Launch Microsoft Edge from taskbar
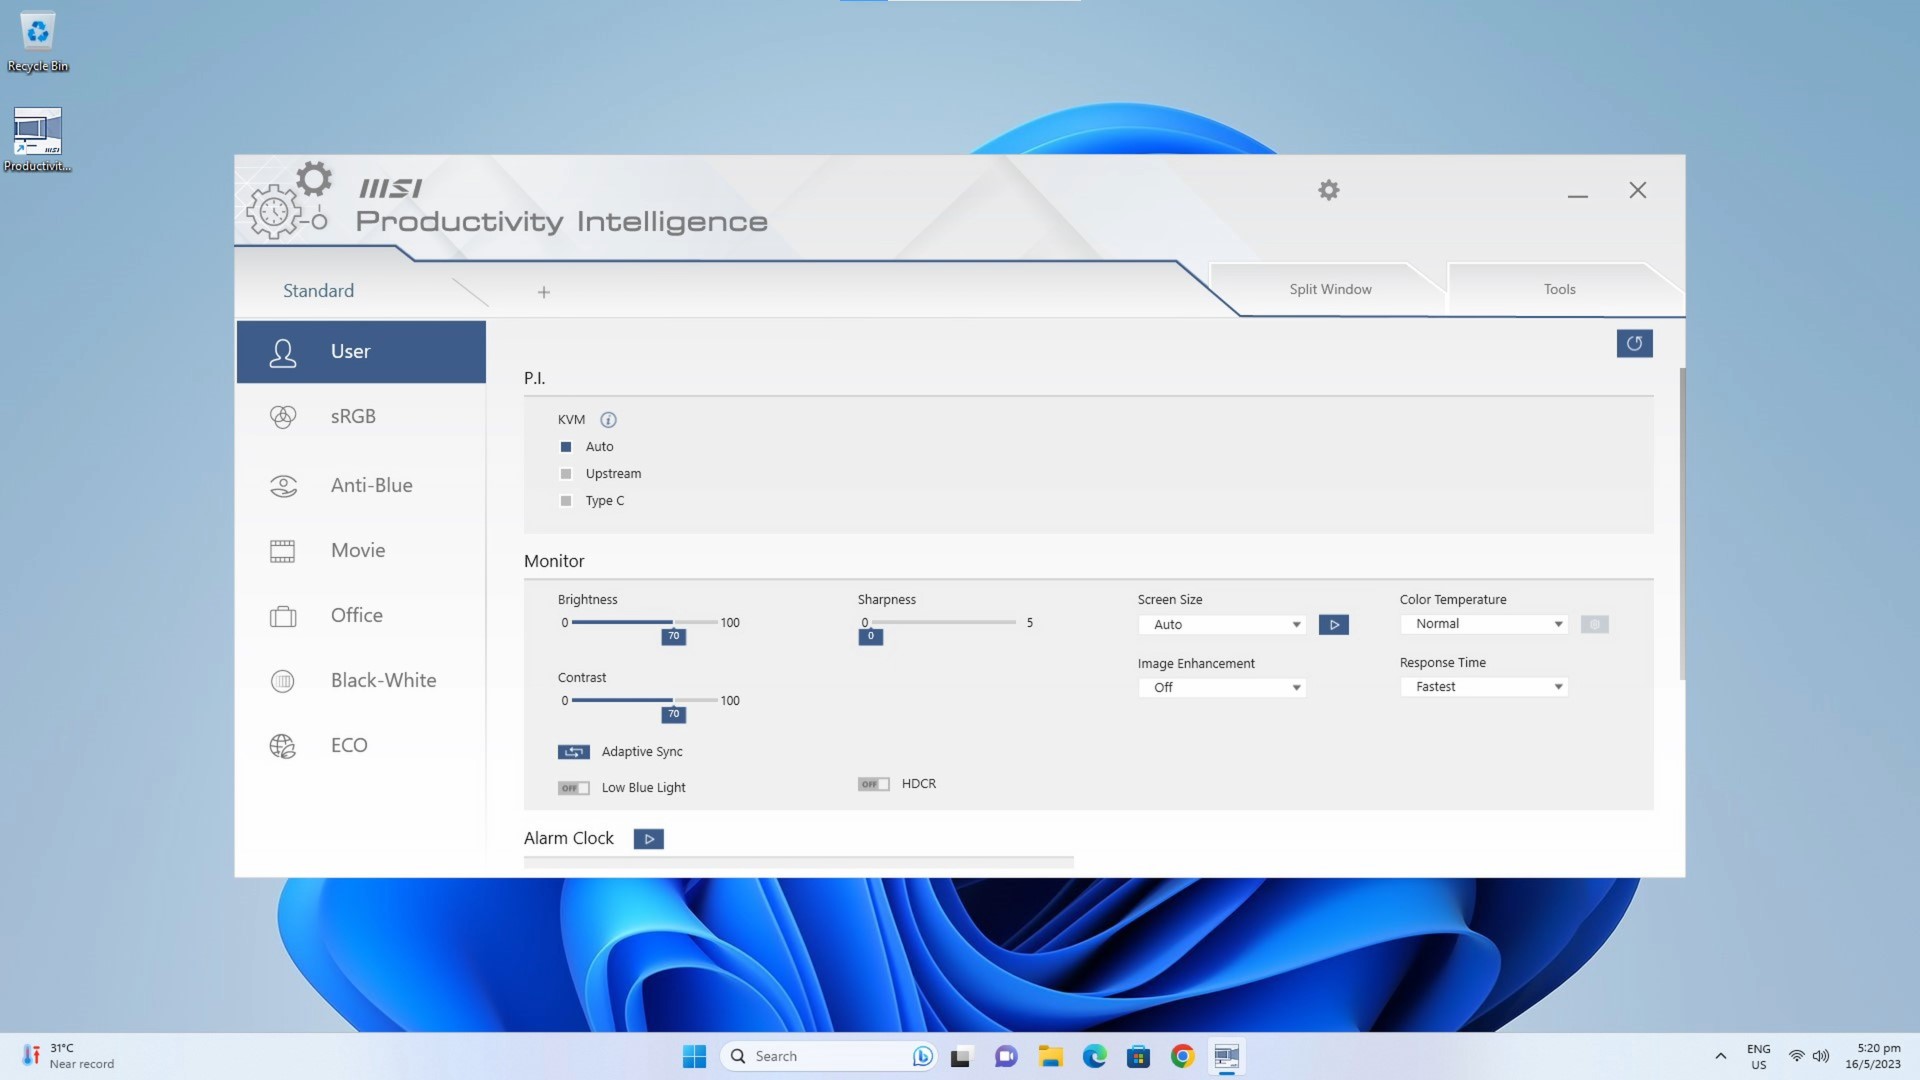 click(x=1094, y=1056)
